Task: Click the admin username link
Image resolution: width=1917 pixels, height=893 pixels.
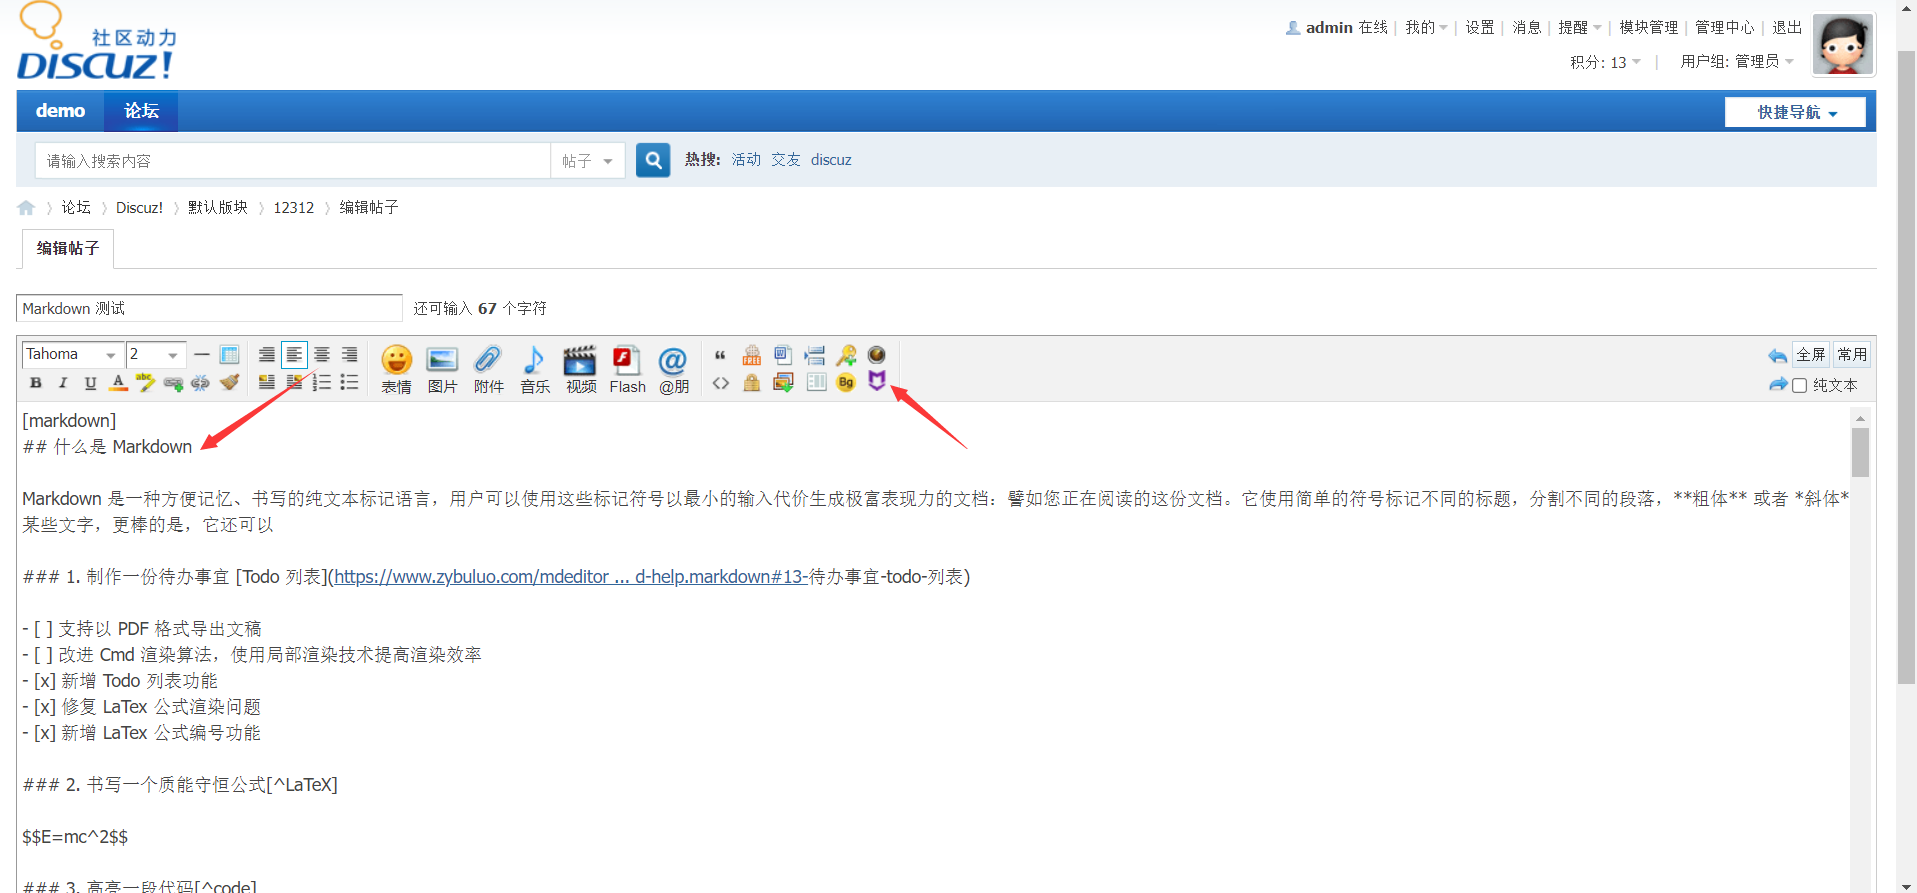Action: 1329,28
